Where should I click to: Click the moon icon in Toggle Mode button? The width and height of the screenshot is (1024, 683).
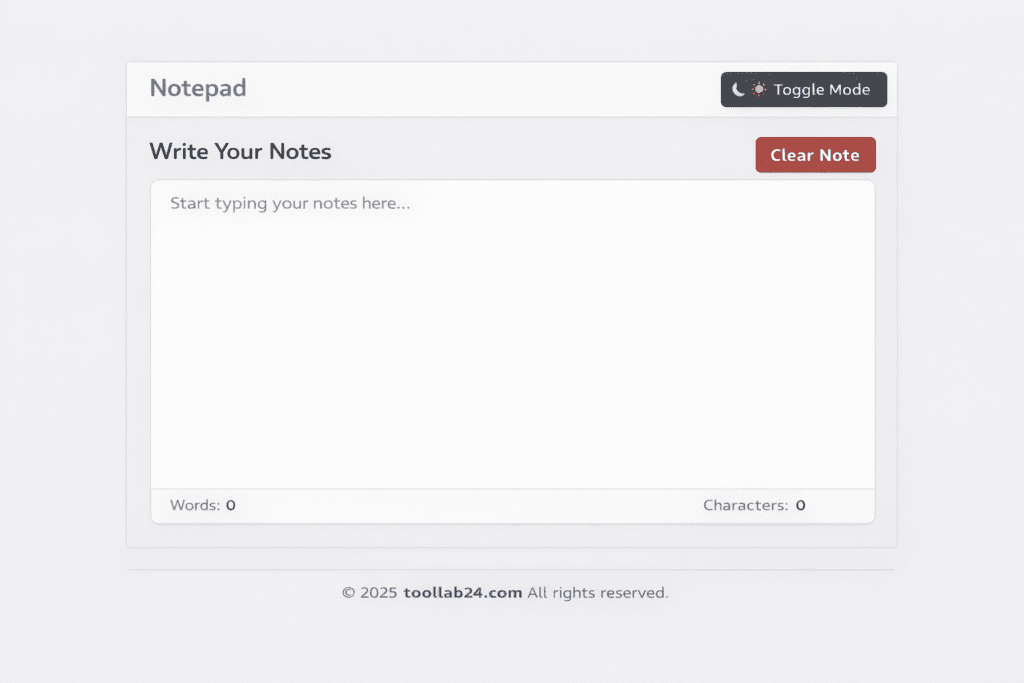tap(738, 89)
